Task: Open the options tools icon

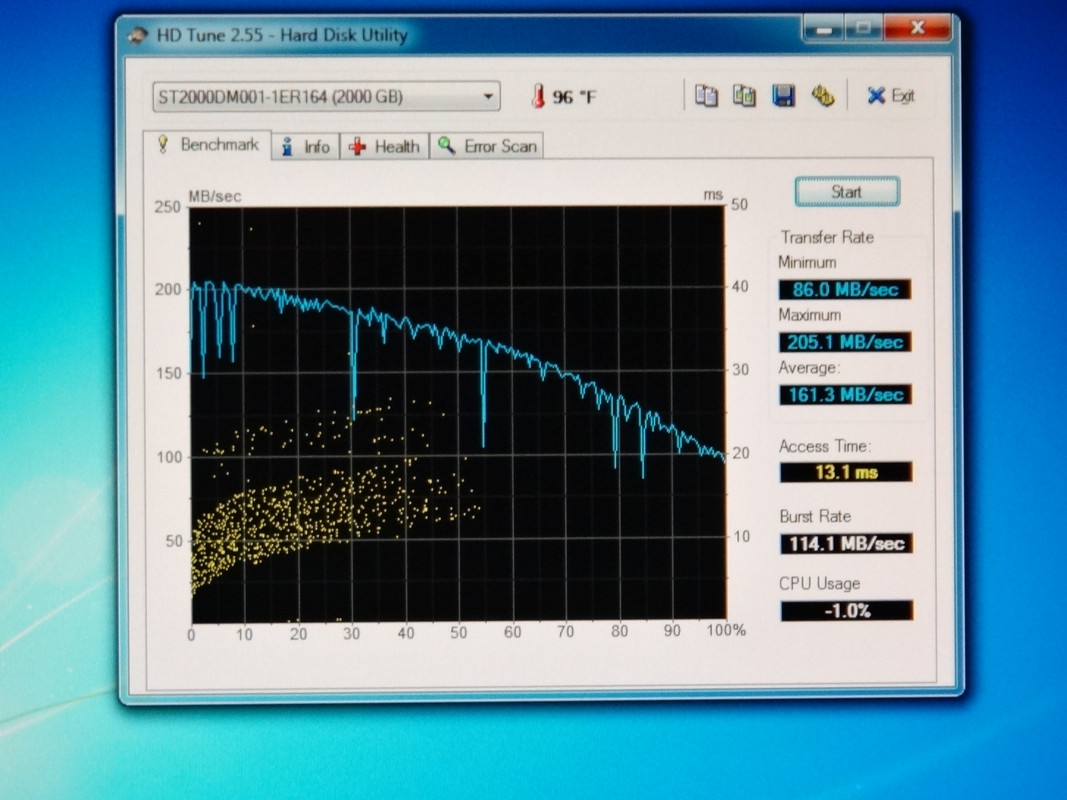Action: [x=823, y=96]
